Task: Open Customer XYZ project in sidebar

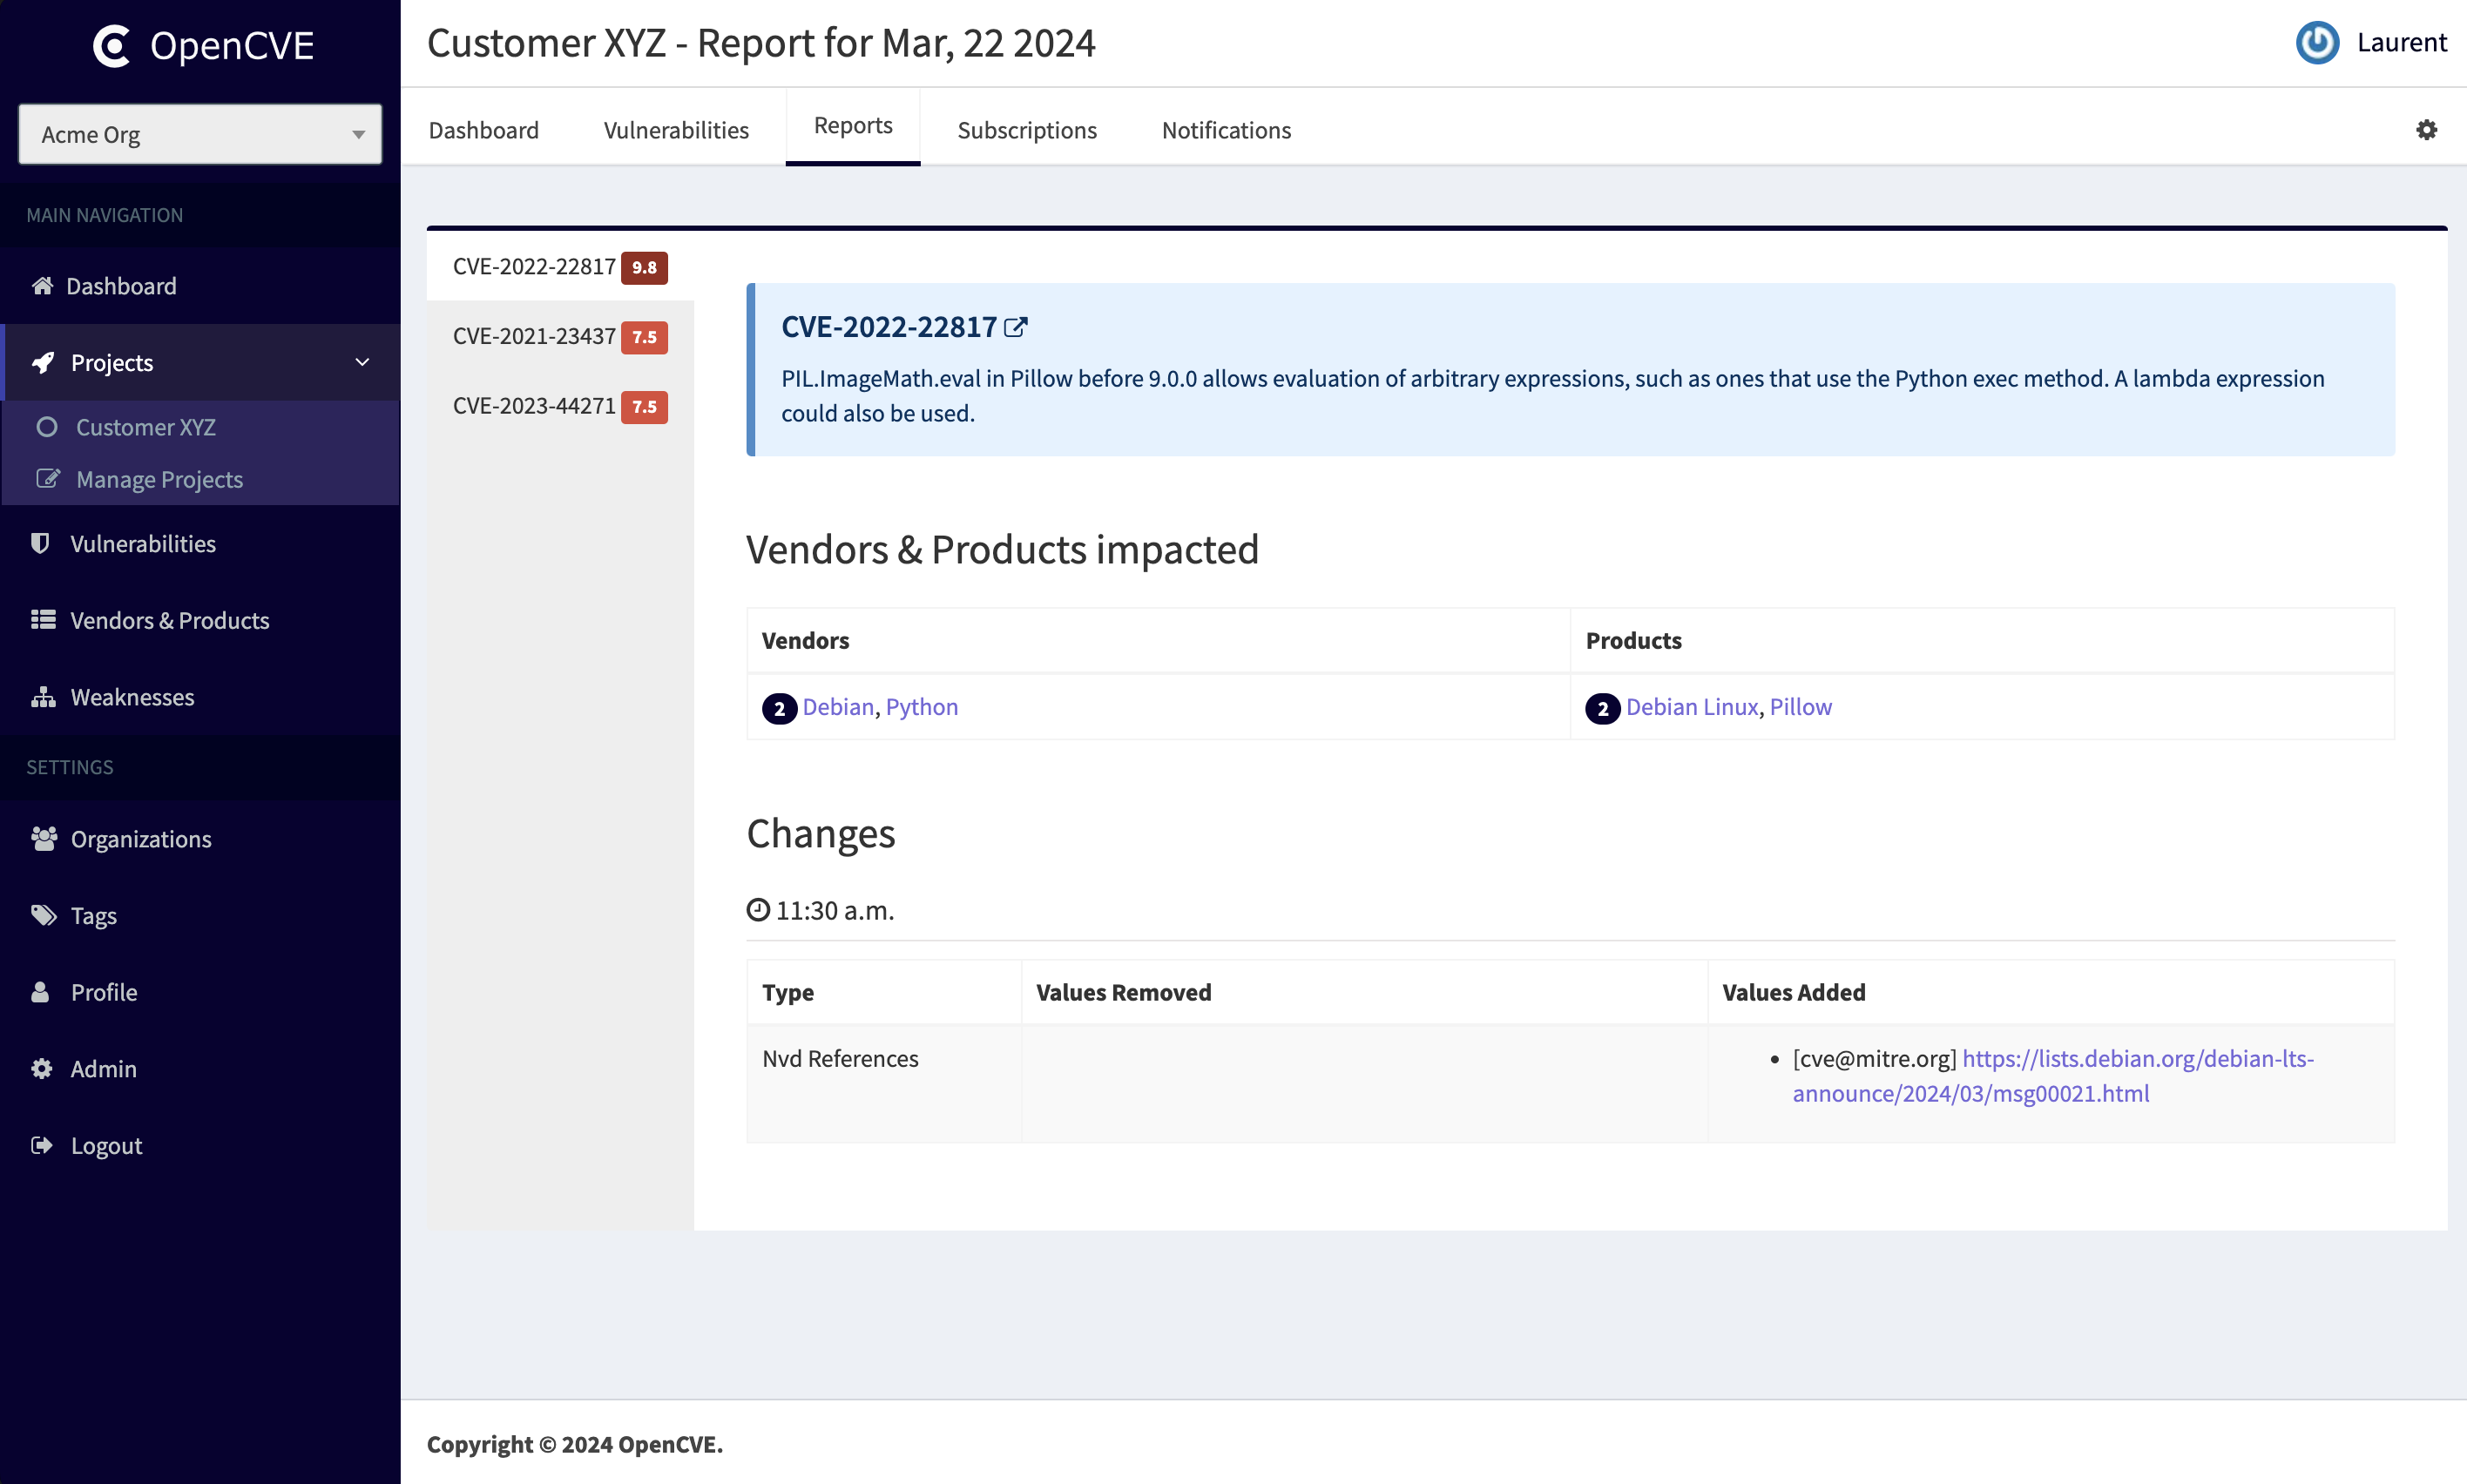Action: click(146, 427)
